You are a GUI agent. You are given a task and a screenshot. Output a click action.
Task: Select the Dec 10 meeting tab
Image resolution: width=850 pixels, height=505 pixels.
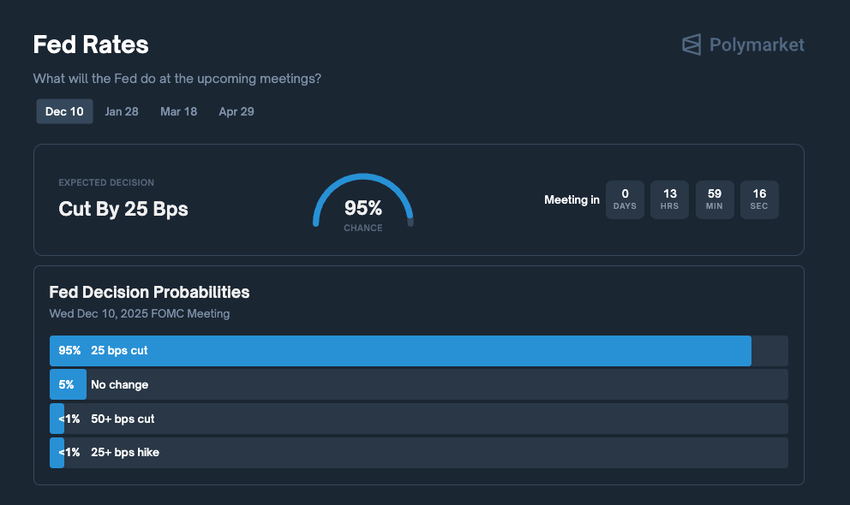64,111
